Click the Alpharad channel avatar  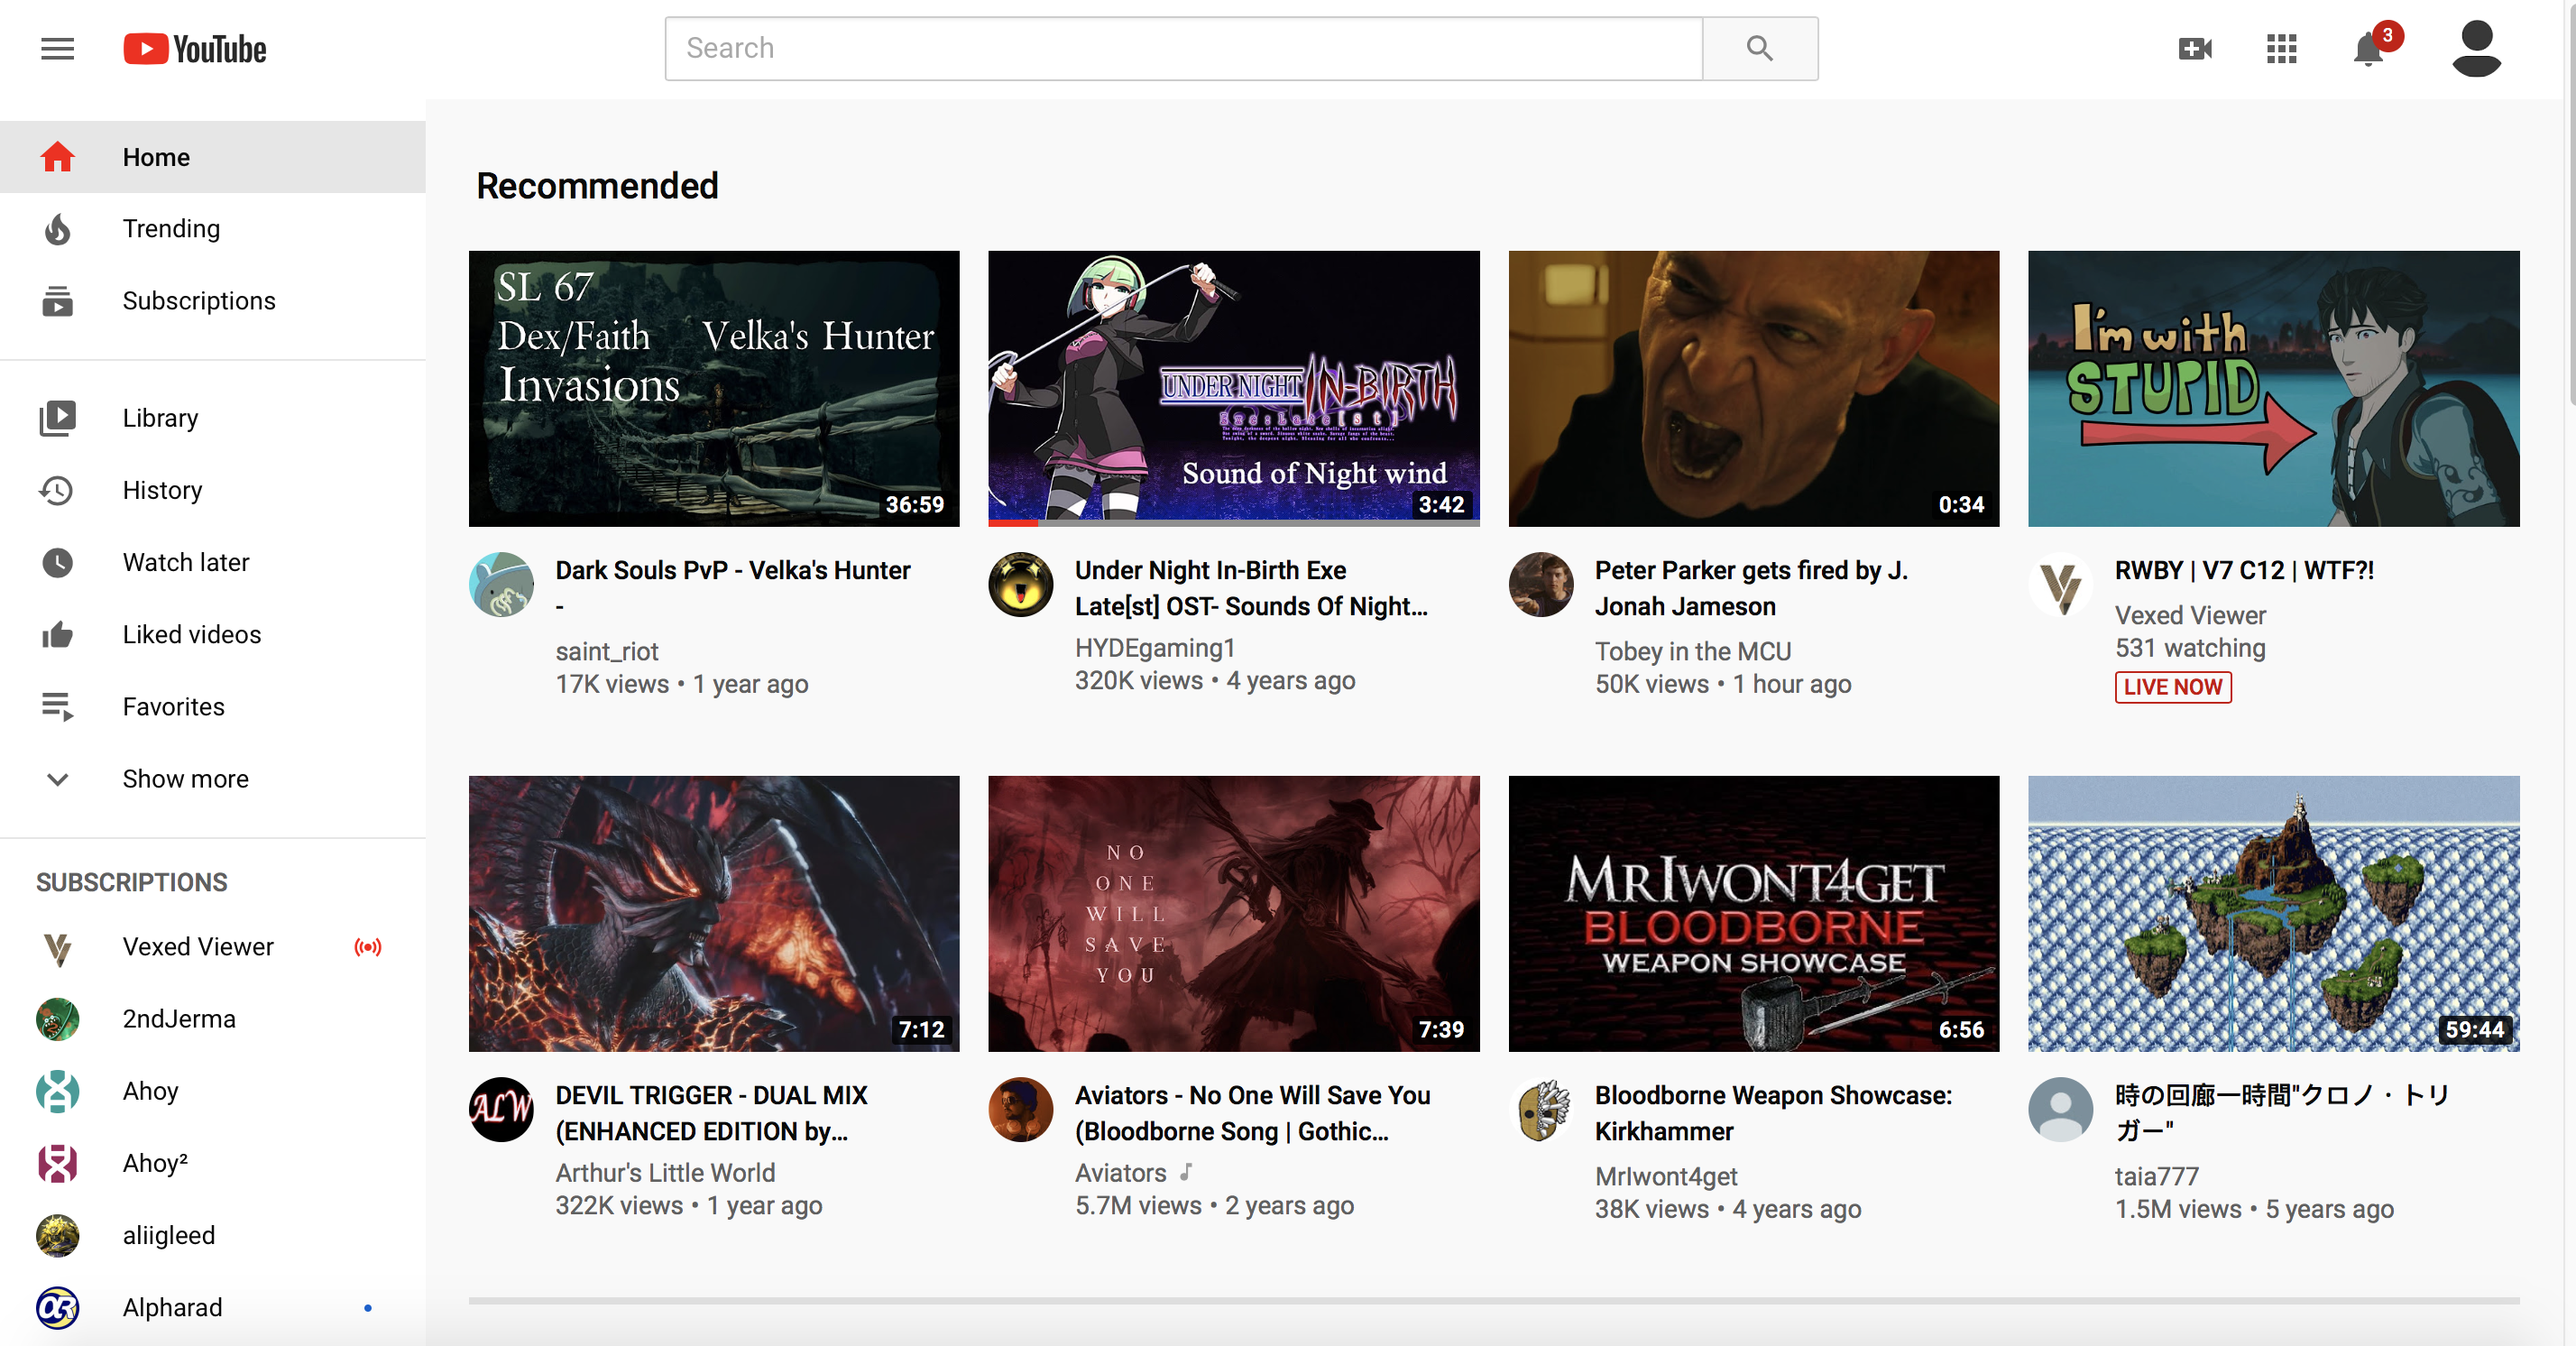(x=57, y=1307)
